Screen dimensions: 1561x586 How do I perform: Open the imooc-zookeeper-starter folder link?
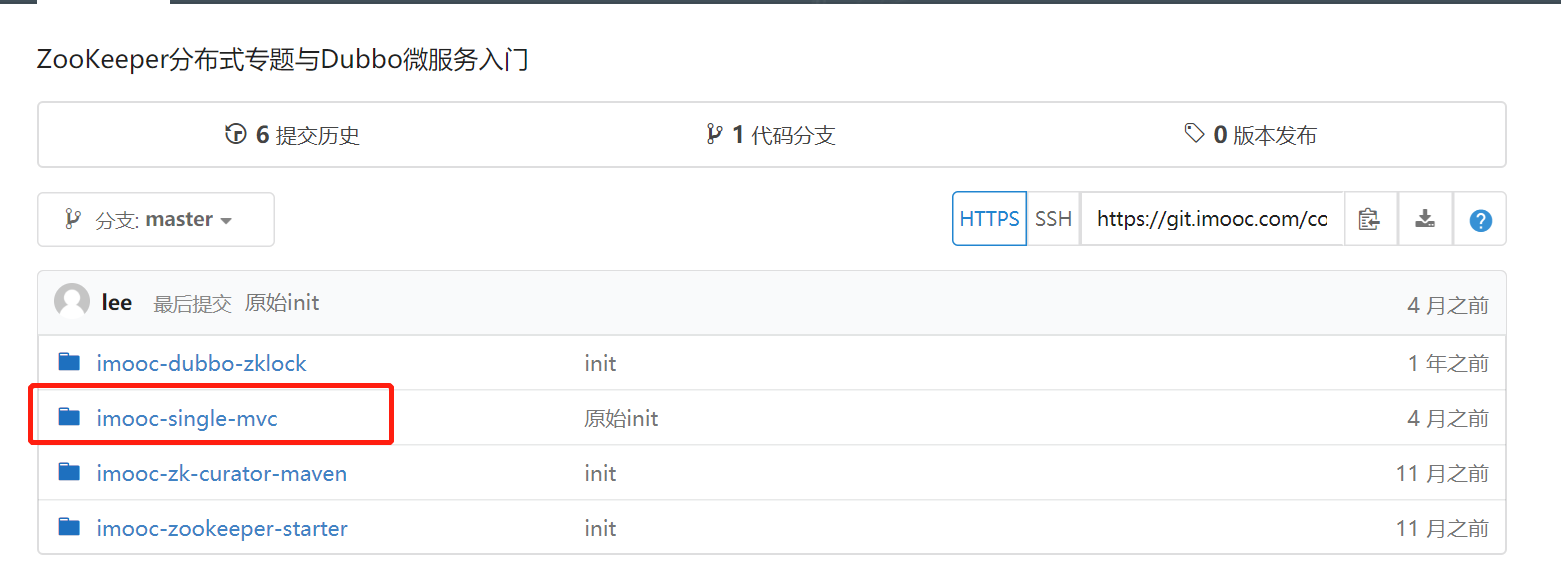[x=222, y=528]
